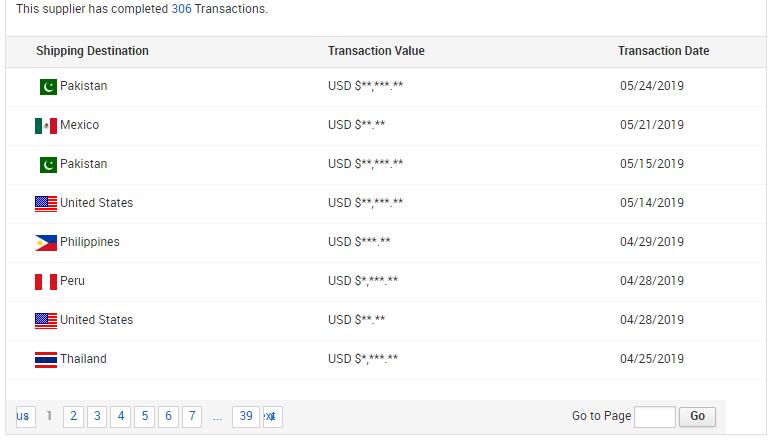
Task: Click the Mexico flag icon
Action: click(x=45, y=126)
